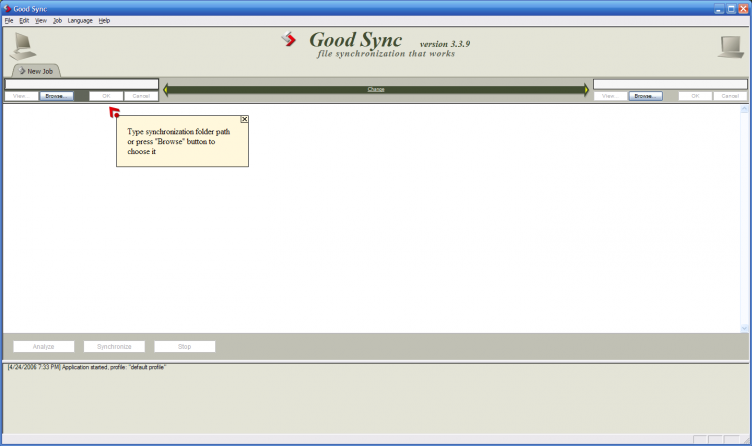Close the tooltip hint balloon
Image resolution: width=752 pixels, height=446 pixels.
pyautogui.click(x=244, y=119)
